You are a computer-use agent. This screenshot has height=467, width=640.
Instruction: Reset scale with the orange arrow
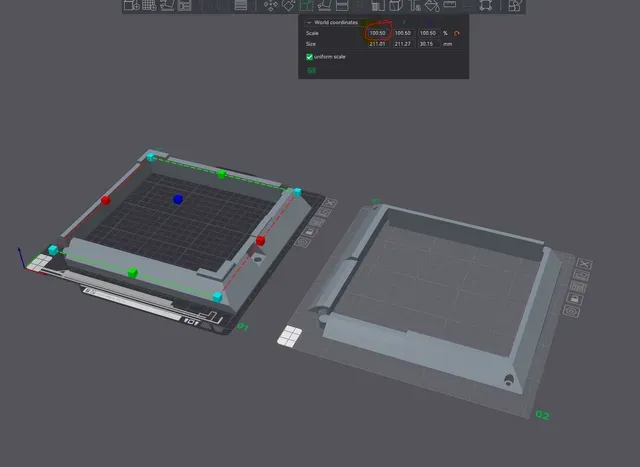click(457, 33)
